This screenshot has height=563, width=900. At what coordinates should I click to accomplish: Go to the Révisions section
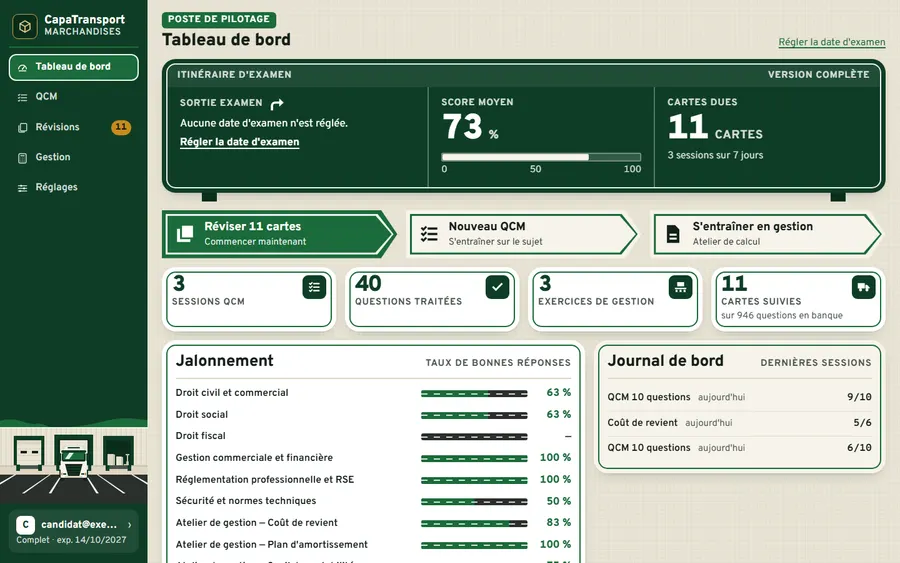(x=73, y=127)
